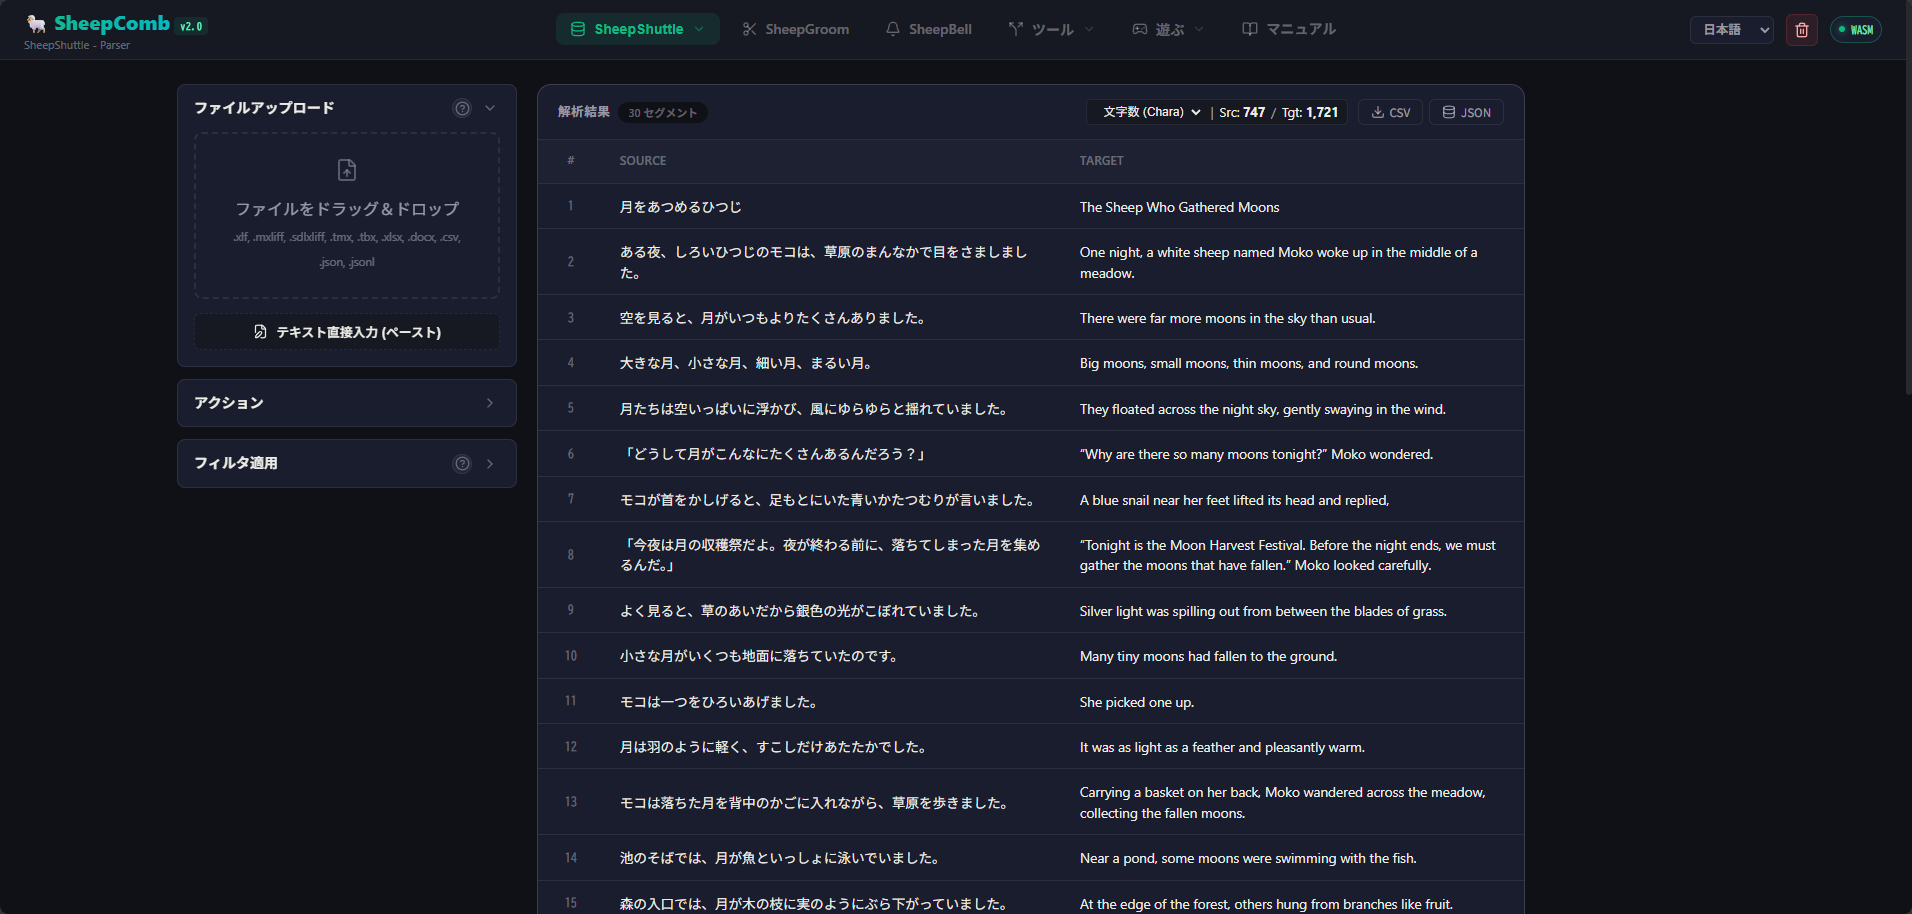
Task: Click source 空を見ると、月がいつもよりたくさんありました。
Action: 774,318
